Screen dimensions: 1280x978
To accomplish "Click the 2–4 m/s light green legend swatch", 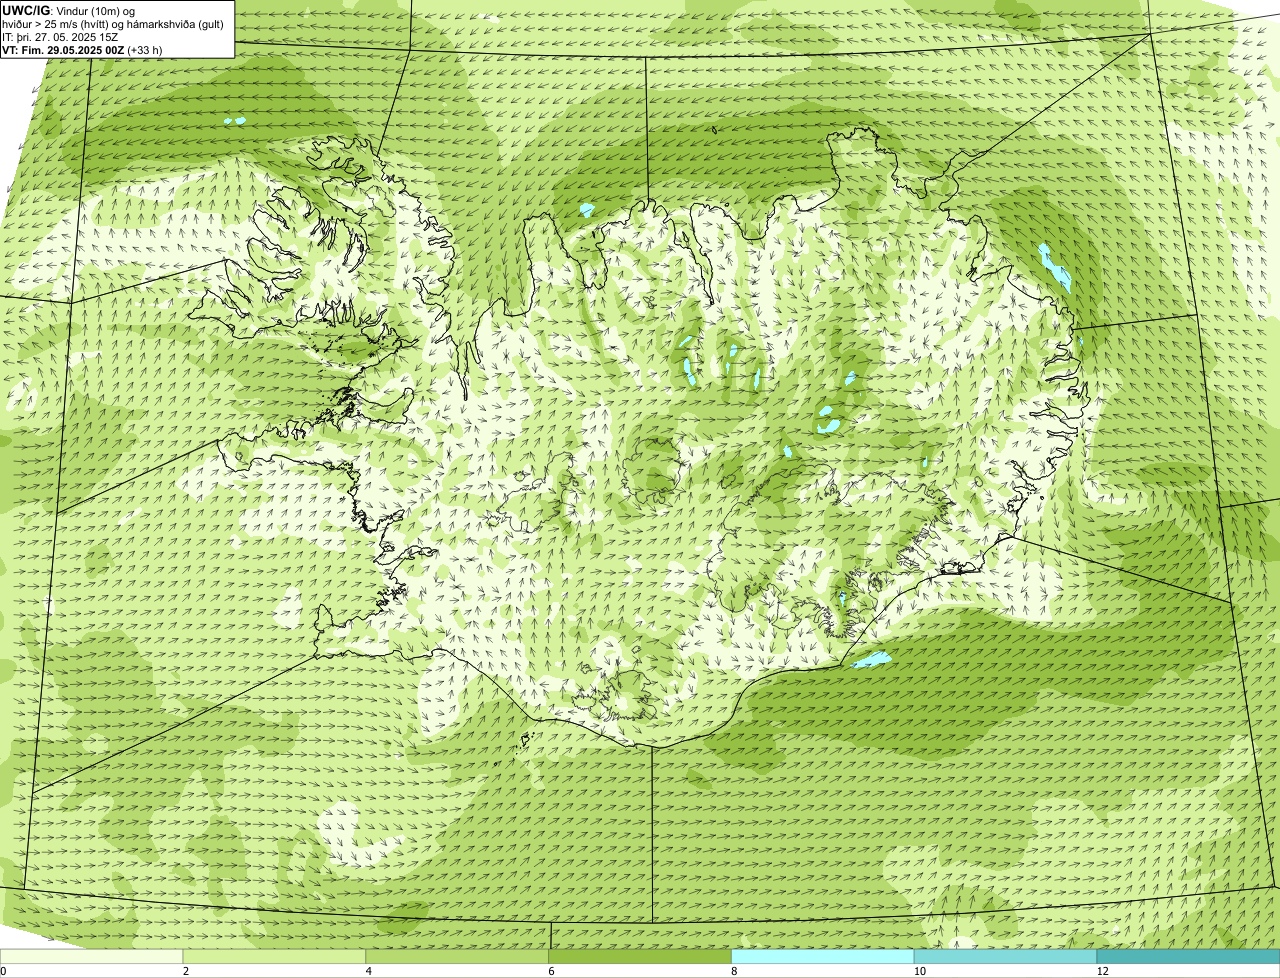I will 275,956.
